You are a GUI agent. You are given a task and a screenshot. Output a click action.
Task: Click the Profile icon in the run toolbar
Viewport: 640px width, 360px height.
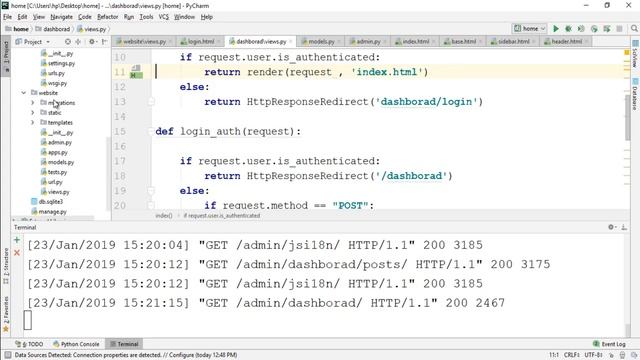594,29
